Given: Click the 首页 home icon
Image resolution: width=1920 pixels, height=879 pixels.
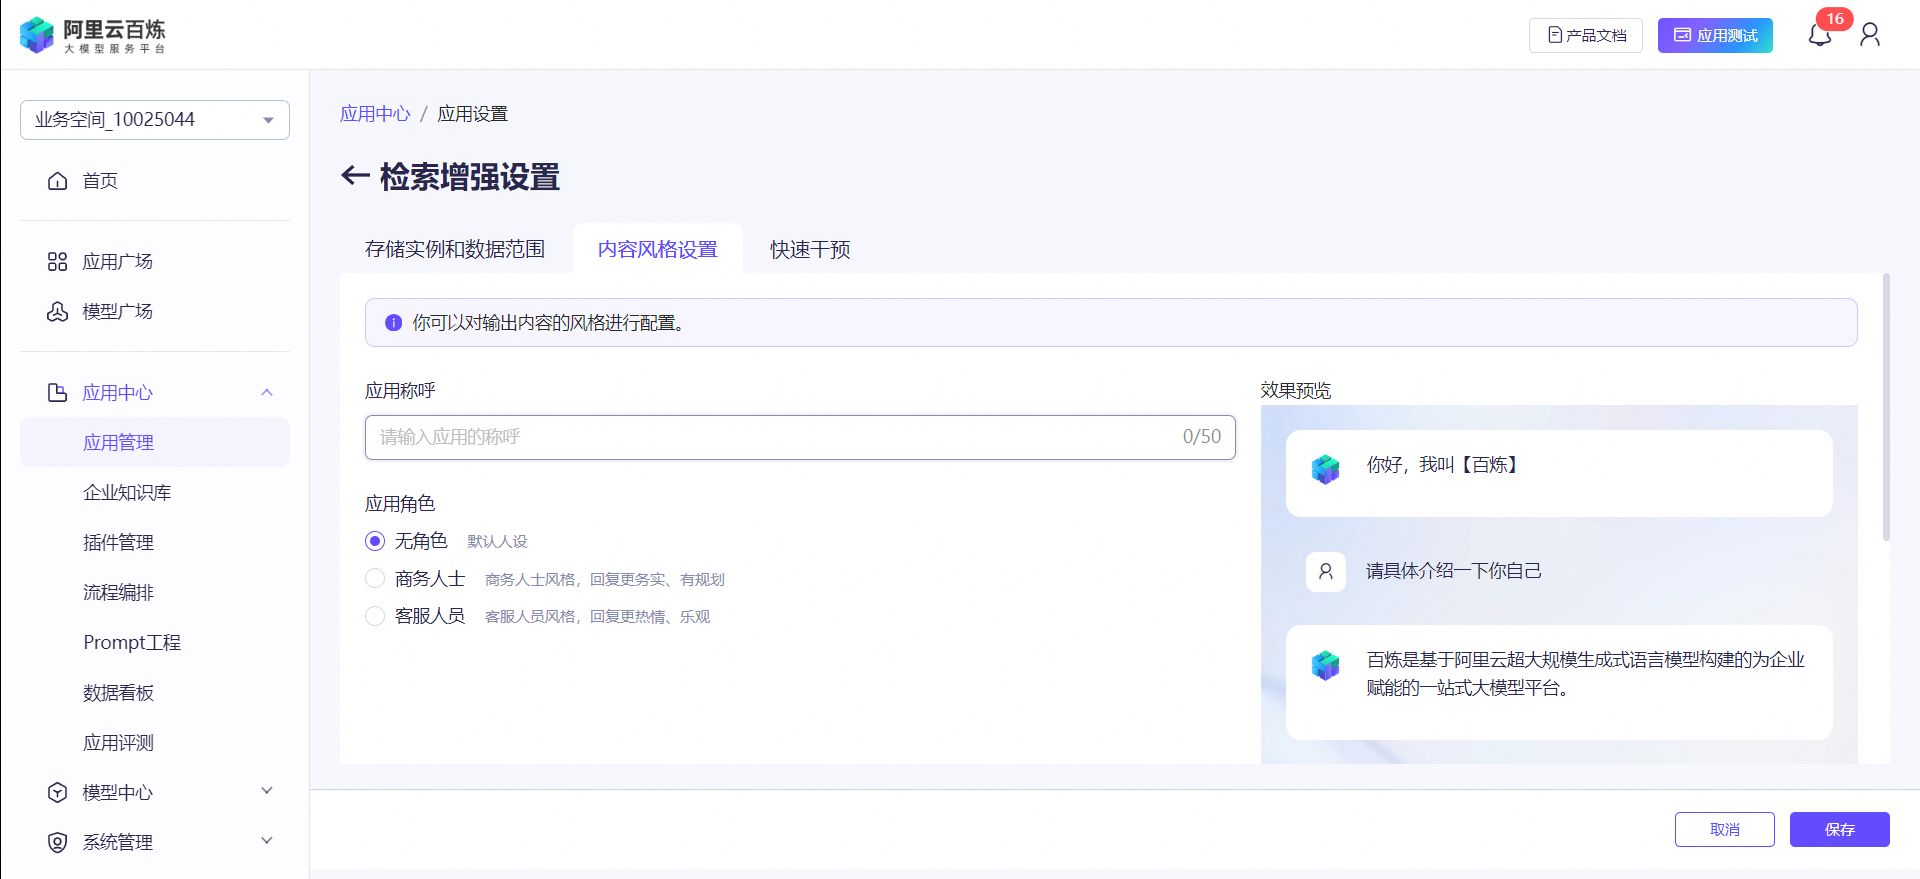Looking at the screenshot, I should tap(58, 181).
